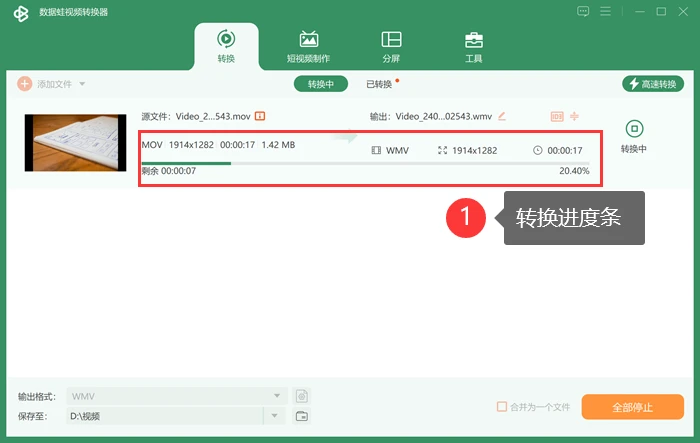Stop conversion with the circular stop icon
700x443 pixels.
click(x=634, y=129)
